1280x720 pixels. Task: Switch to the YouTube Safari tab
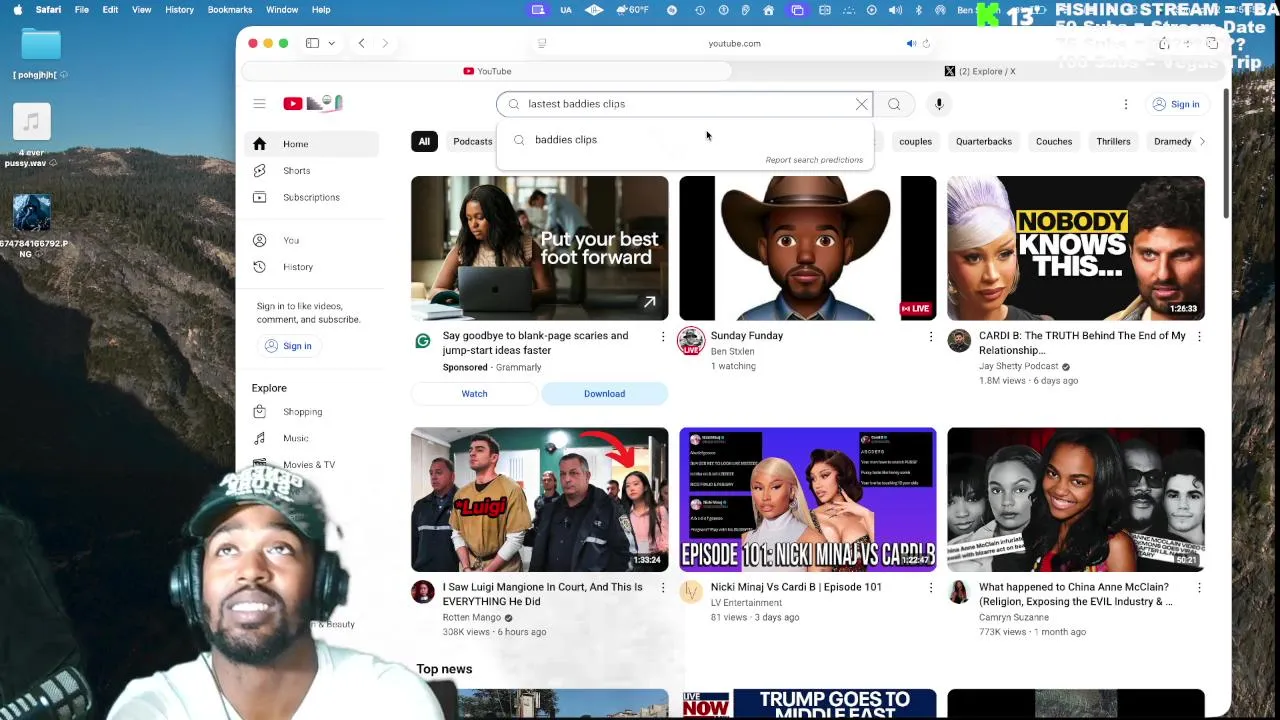tap(487, 71)
